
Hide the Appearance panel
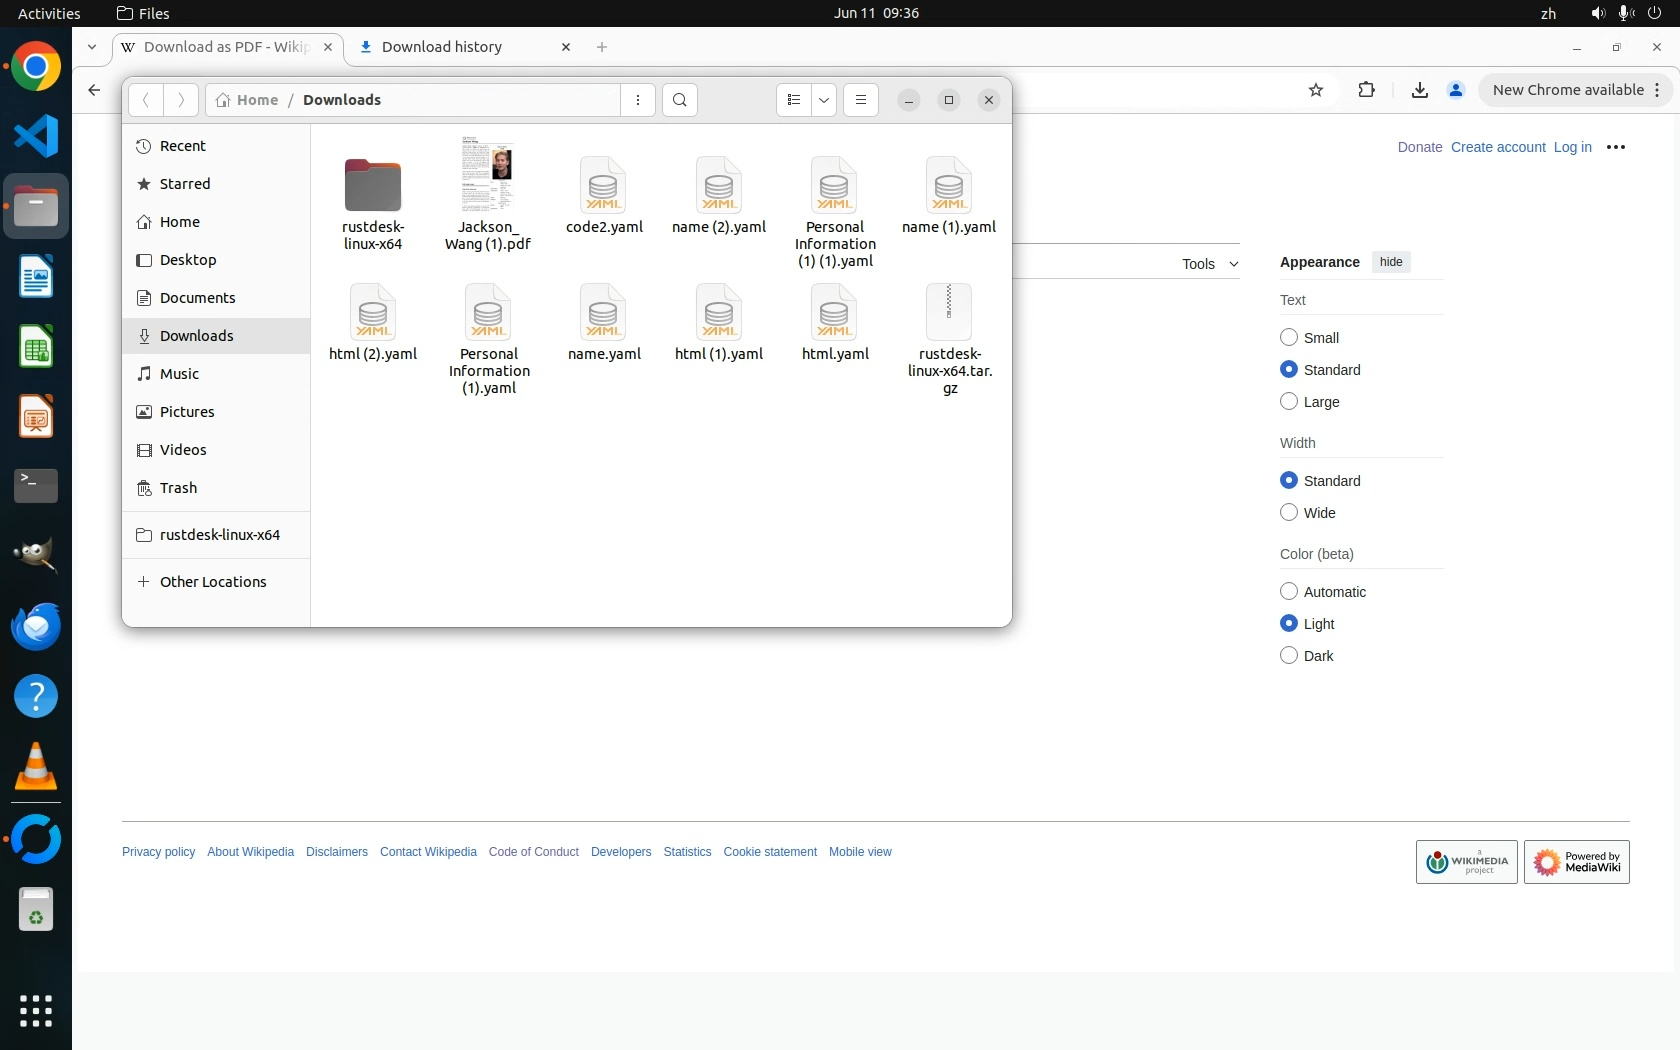(1390, 262)
